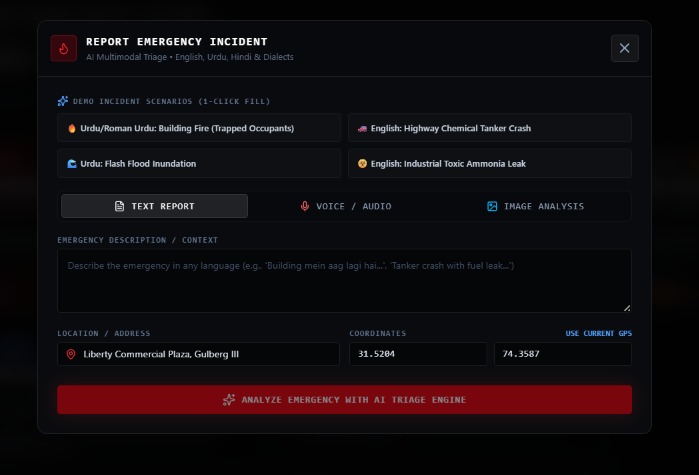699x475 pixels.
Task: Click the truck icon on Tanker Crash scenario
Action: click(362, 128)
